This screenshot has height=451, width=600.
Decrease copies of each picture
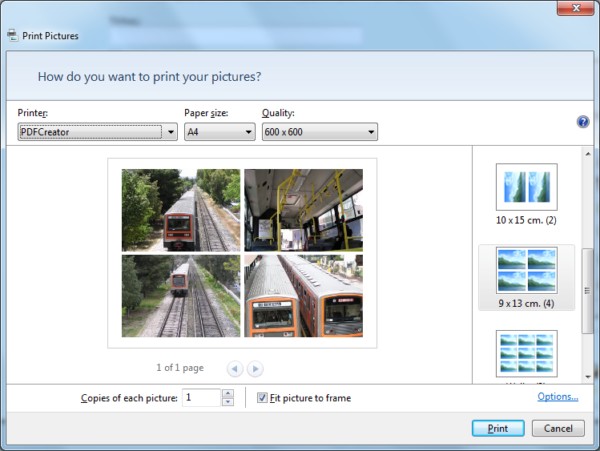228,402
